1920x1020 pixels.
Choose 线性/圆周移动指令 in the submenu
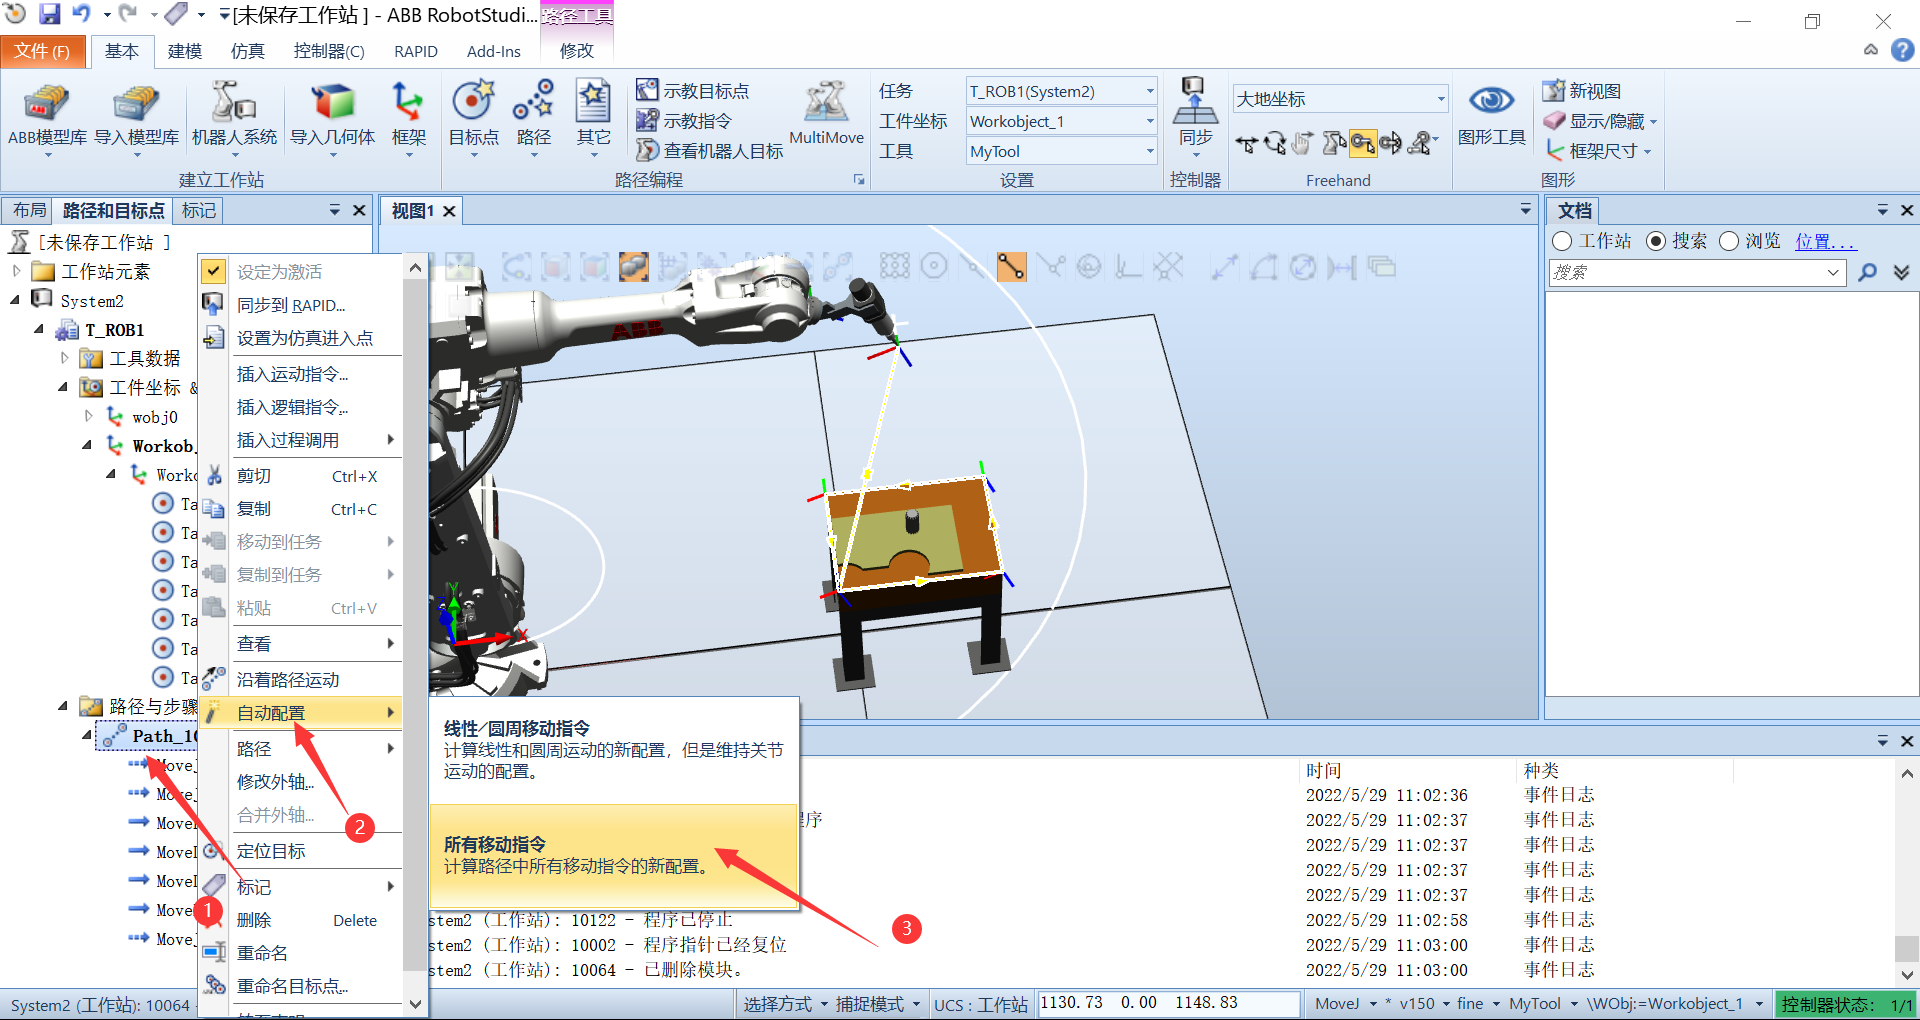click(x=614, y=750)
